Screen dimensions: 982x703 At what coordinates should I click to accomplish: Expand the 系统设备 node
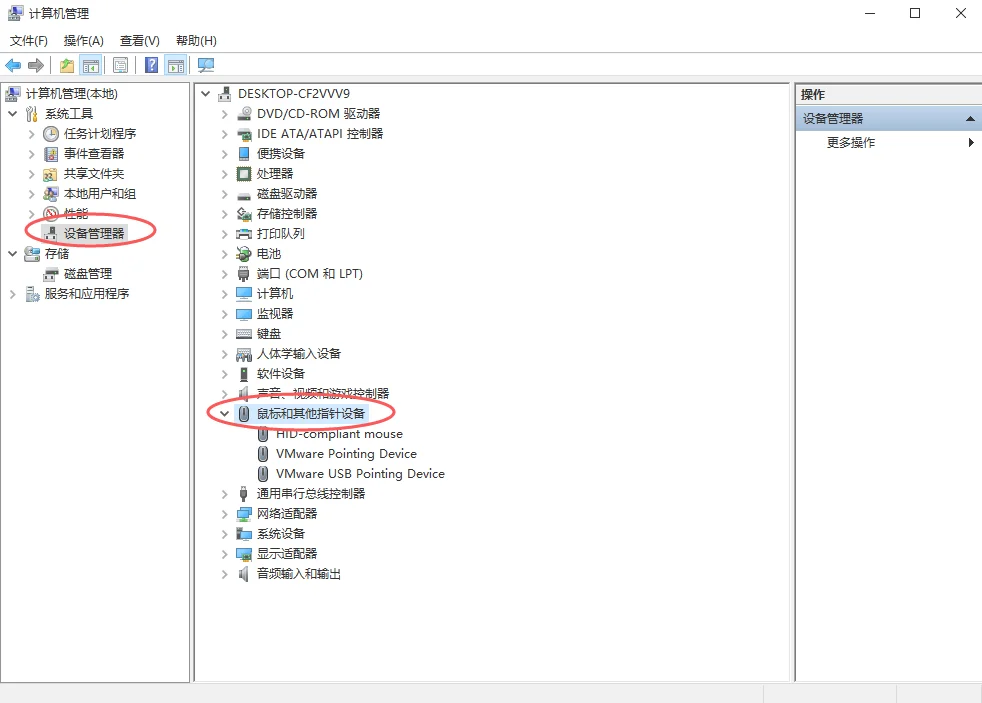pos(224,534)
